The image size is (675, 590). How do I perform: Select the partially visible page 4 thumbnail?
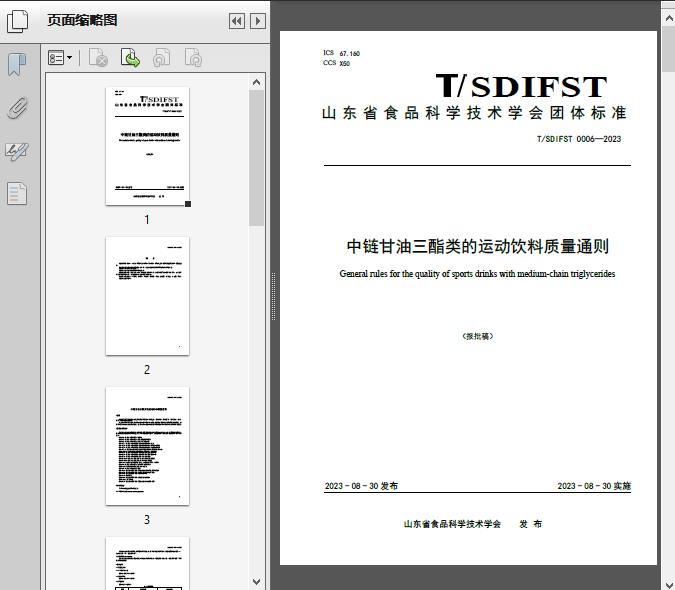147,563
